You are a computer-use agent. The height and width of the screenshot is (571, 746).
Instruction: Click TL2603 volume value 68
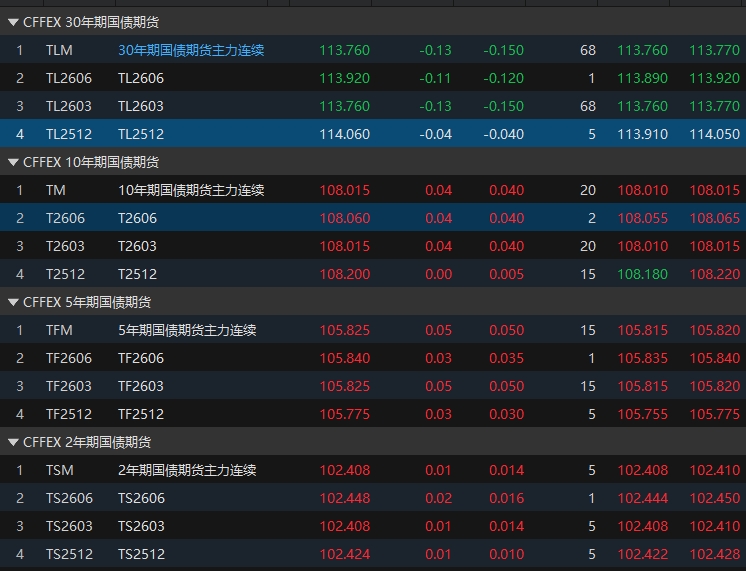click(588, 106)
